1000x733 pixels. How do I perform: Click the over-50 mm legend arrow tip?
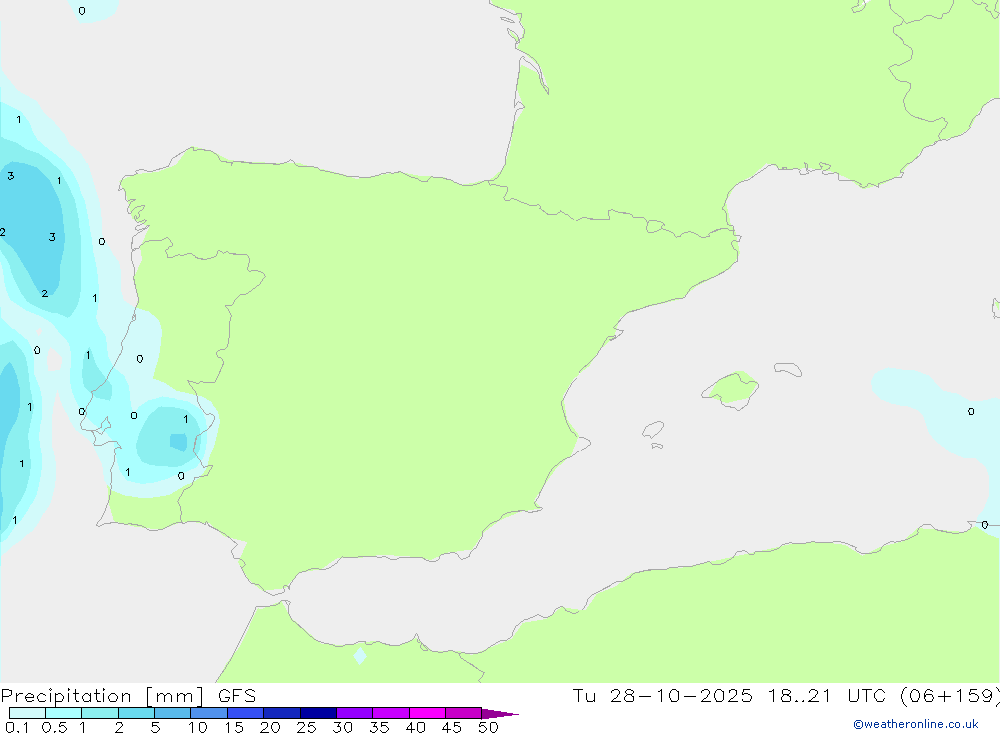tap(500, 713)
